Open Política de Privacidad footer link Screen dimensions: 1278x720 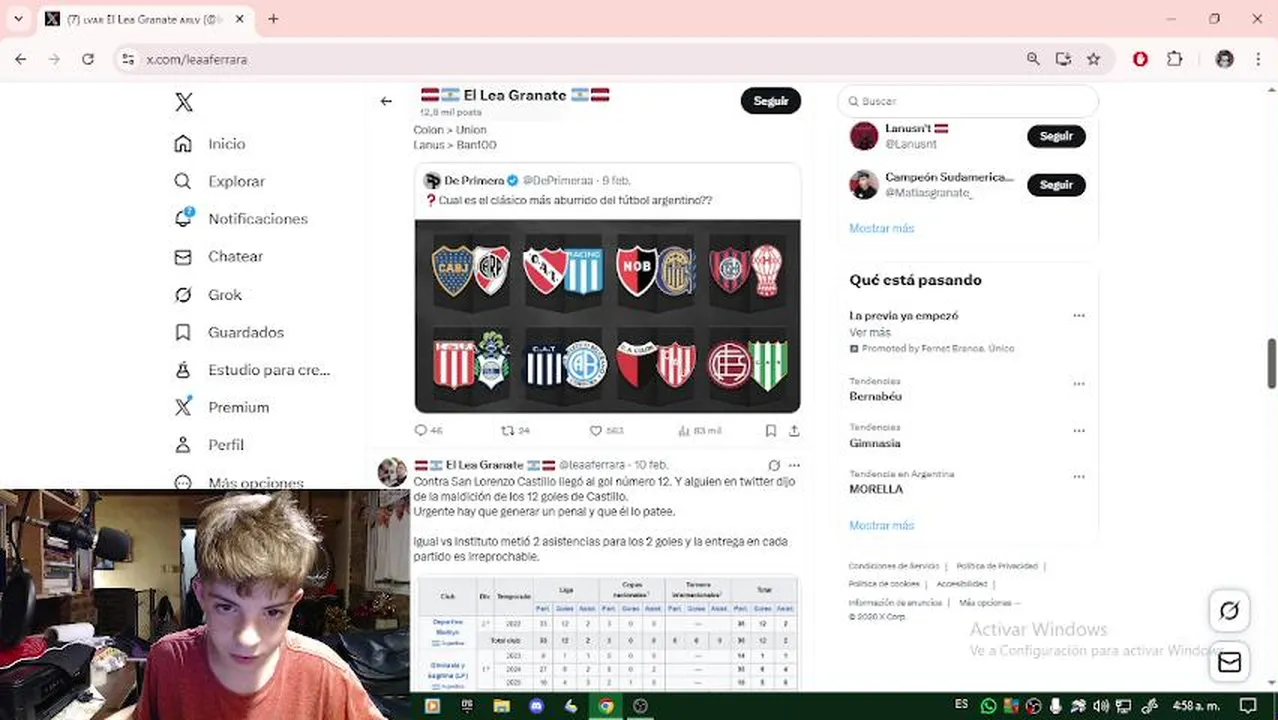[x=996, y=566]
